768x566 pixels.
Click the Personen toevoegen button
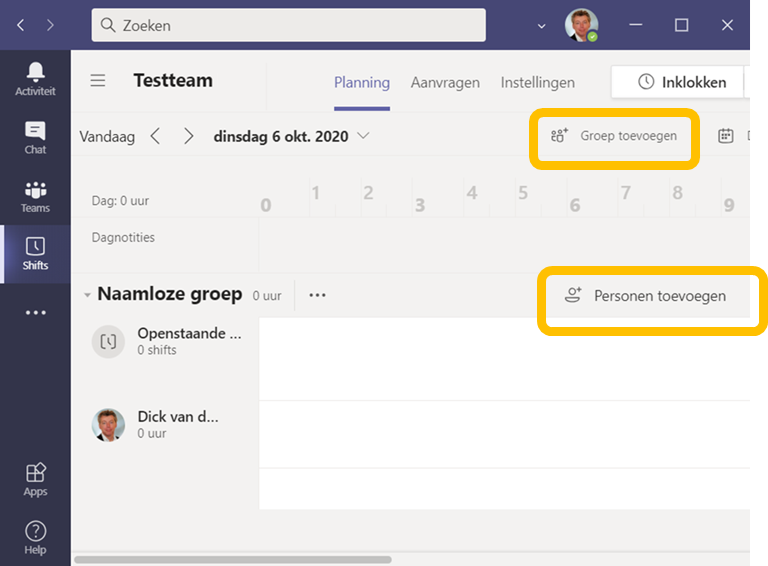click(648, 296)
